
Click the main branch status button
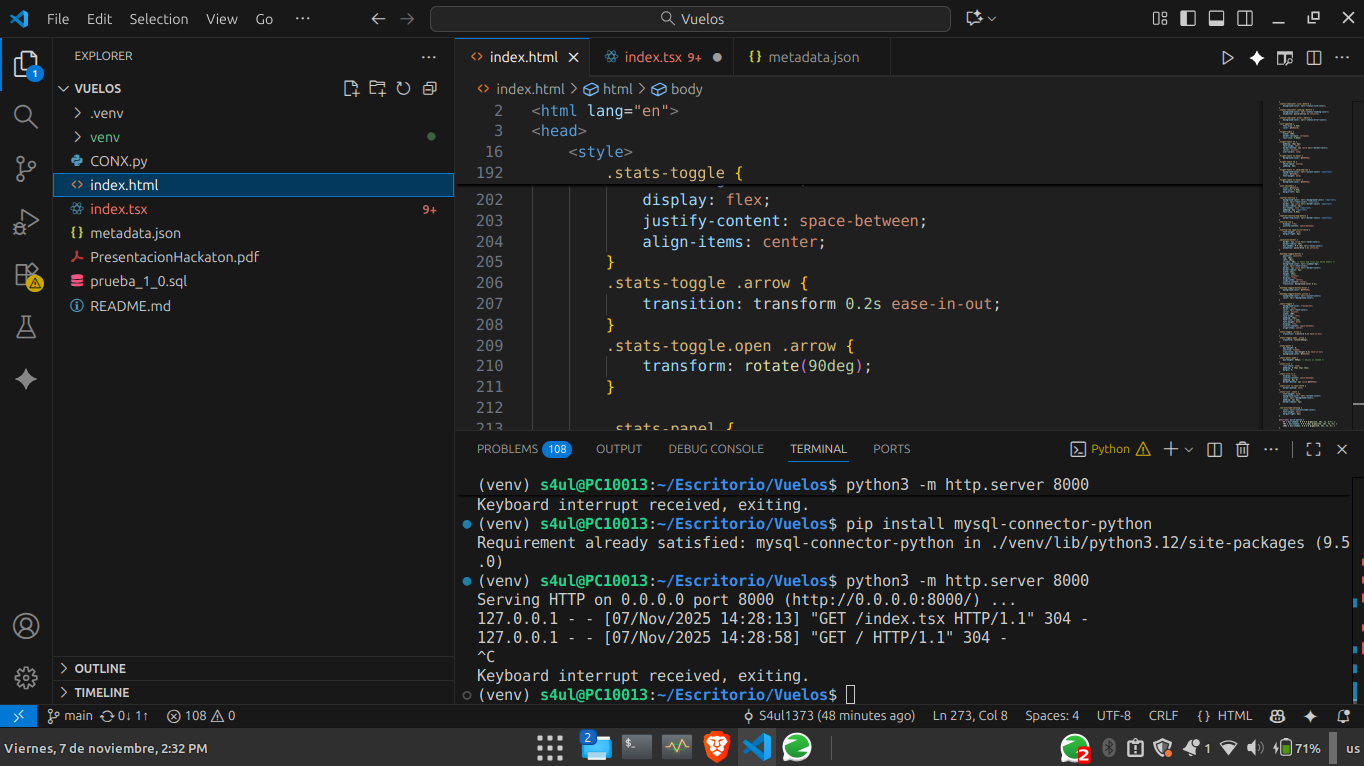[x=70, y=716]
